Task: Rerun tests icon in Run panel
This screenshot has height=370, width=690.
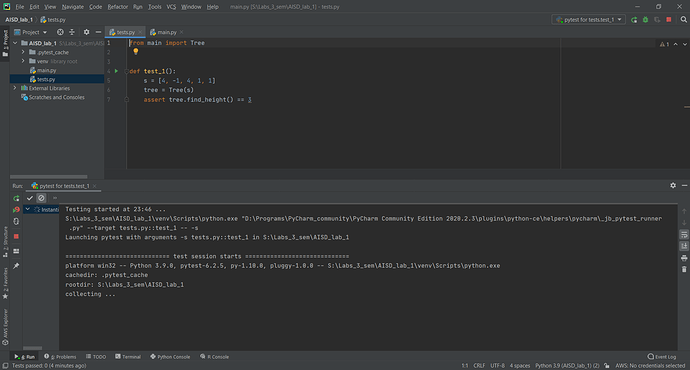Action: tap(16, 198)
